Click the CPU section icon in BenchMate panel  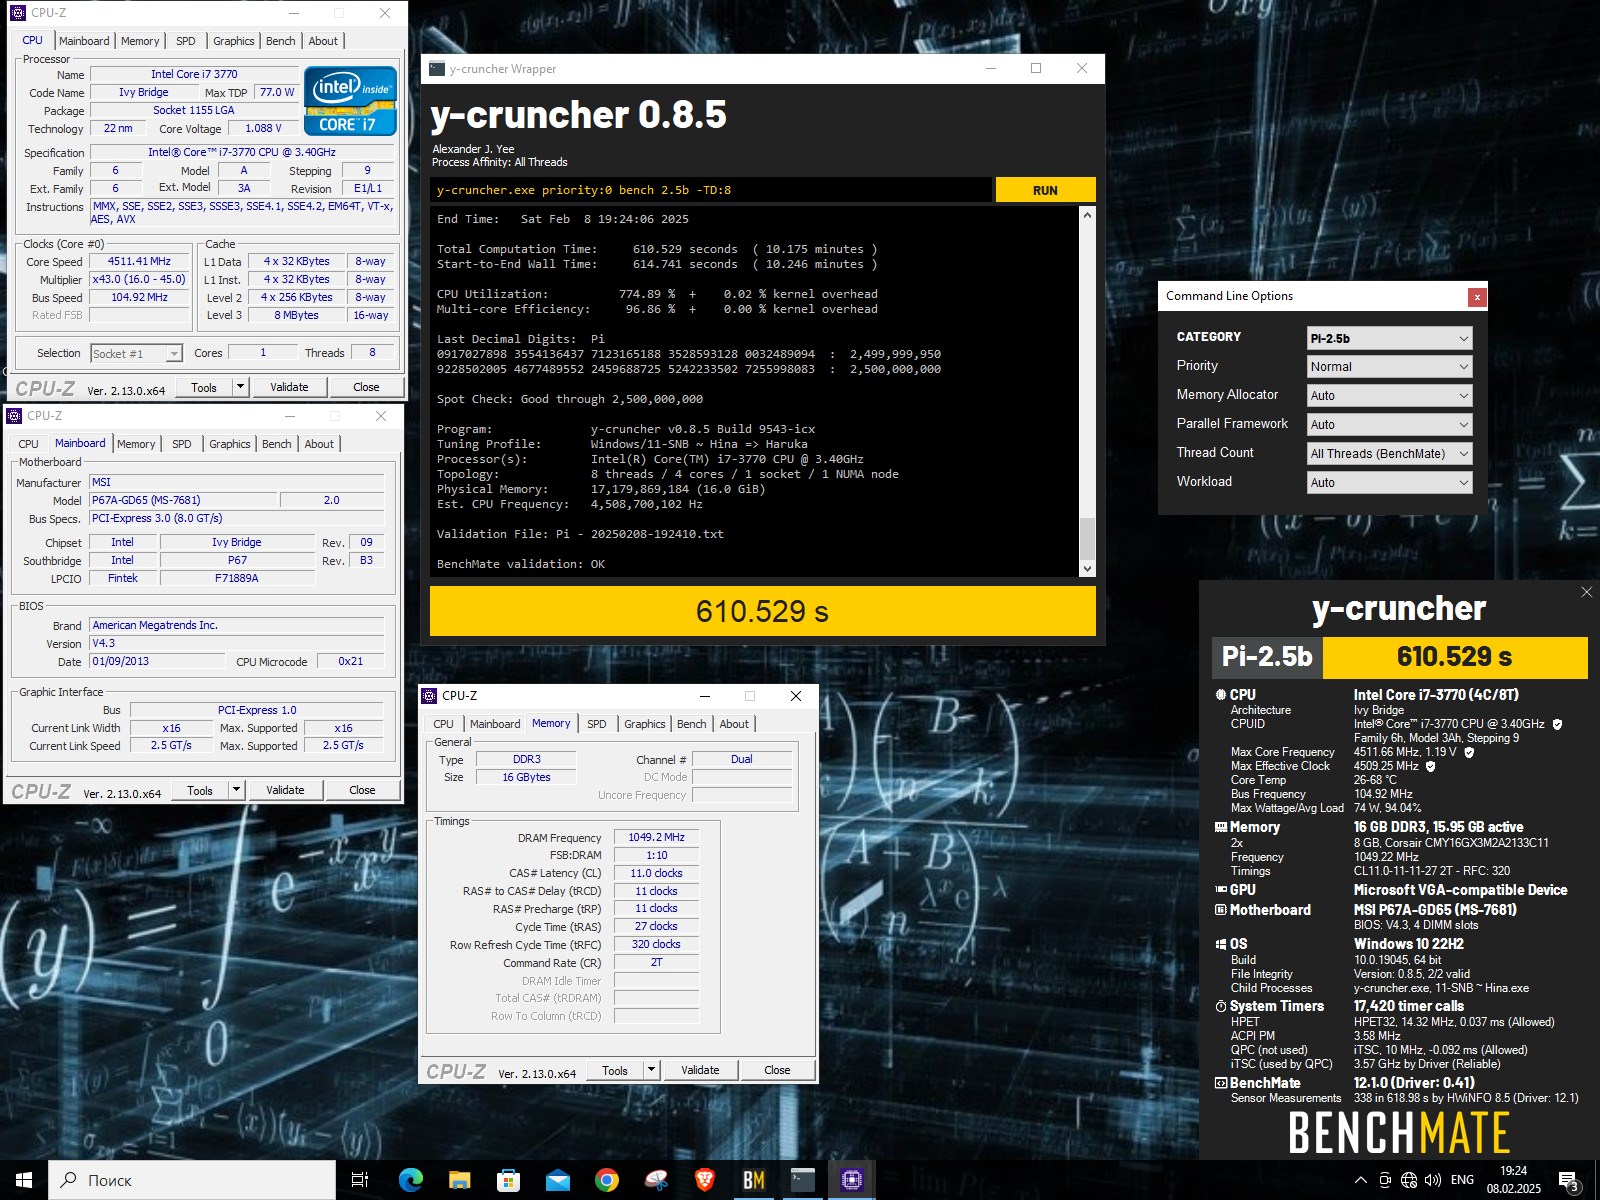pos(1220,694)
